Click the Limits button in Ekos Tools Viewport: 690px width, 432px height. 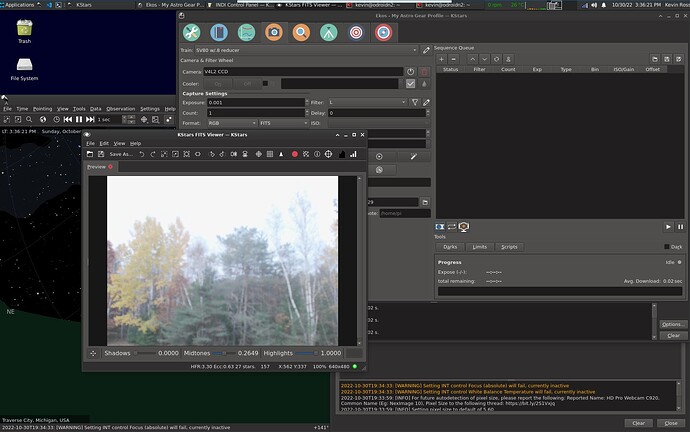(480, 247)
